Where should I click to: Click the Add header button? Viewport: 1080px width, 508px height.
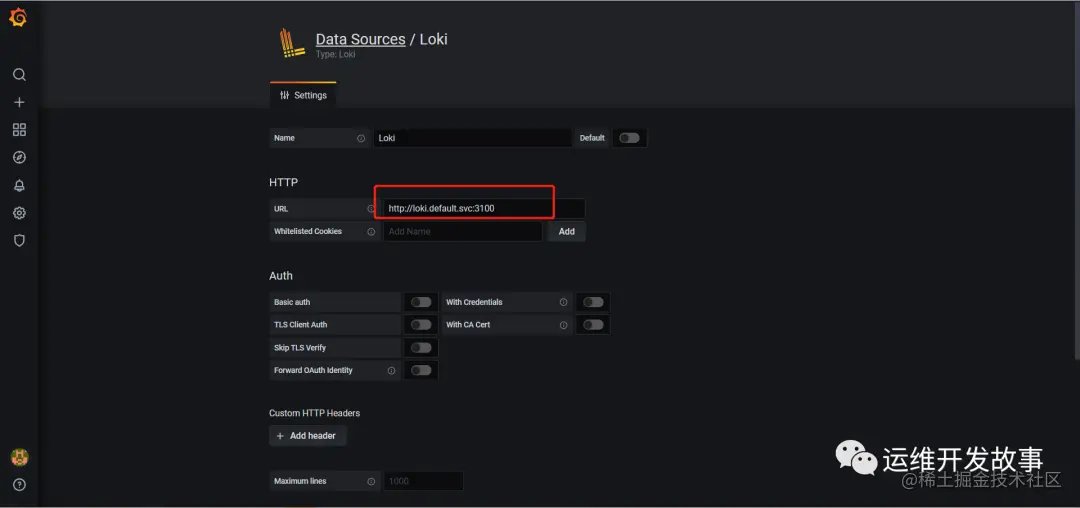307,436
